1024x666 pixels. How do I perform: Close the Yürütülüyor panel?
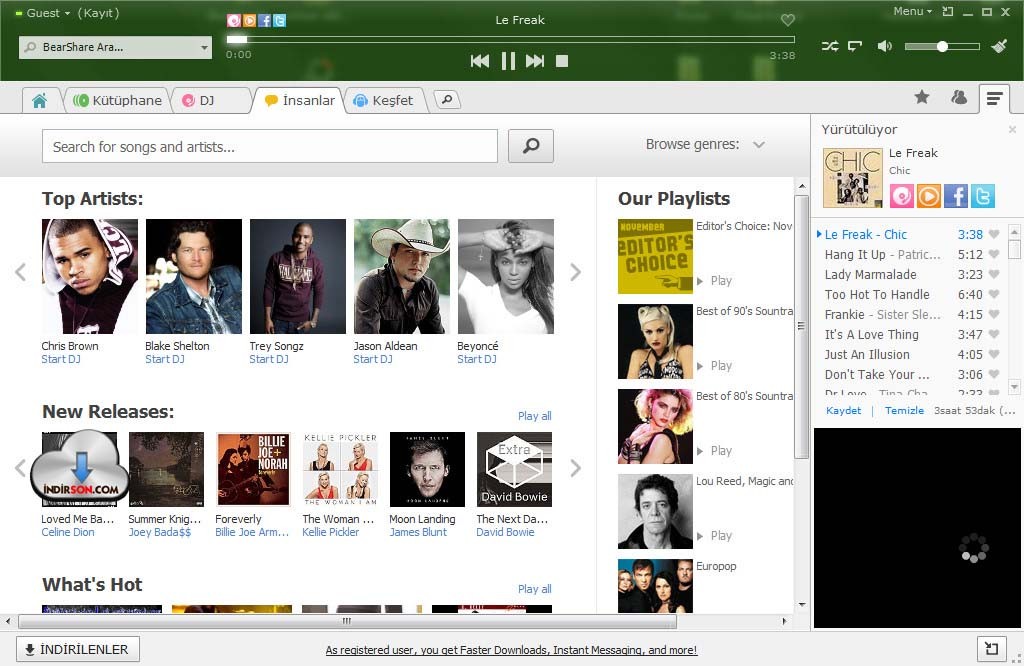pyautogui.click(x=1012, y=129)
